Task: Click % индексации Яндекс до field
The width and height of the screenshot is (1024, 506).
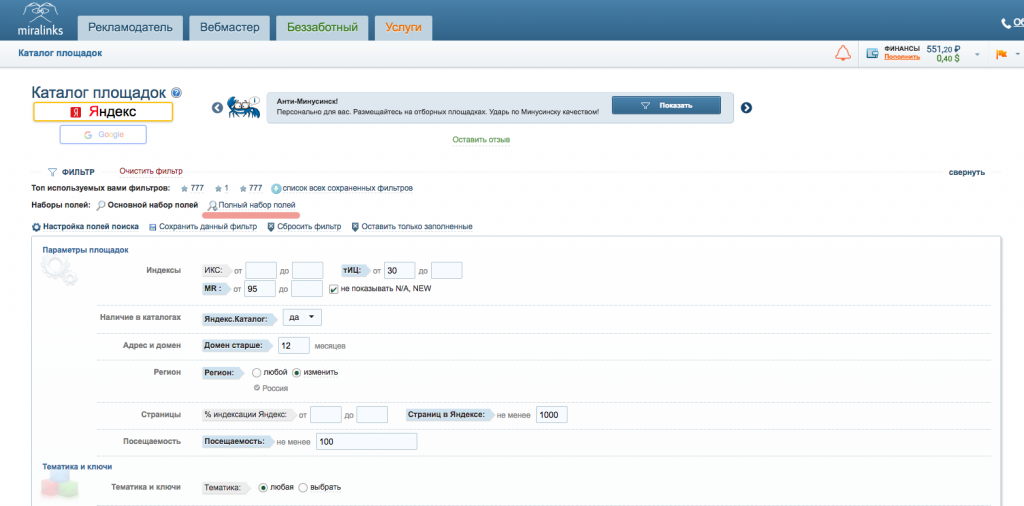Action: pyautogui.click(x=372, y=415)
